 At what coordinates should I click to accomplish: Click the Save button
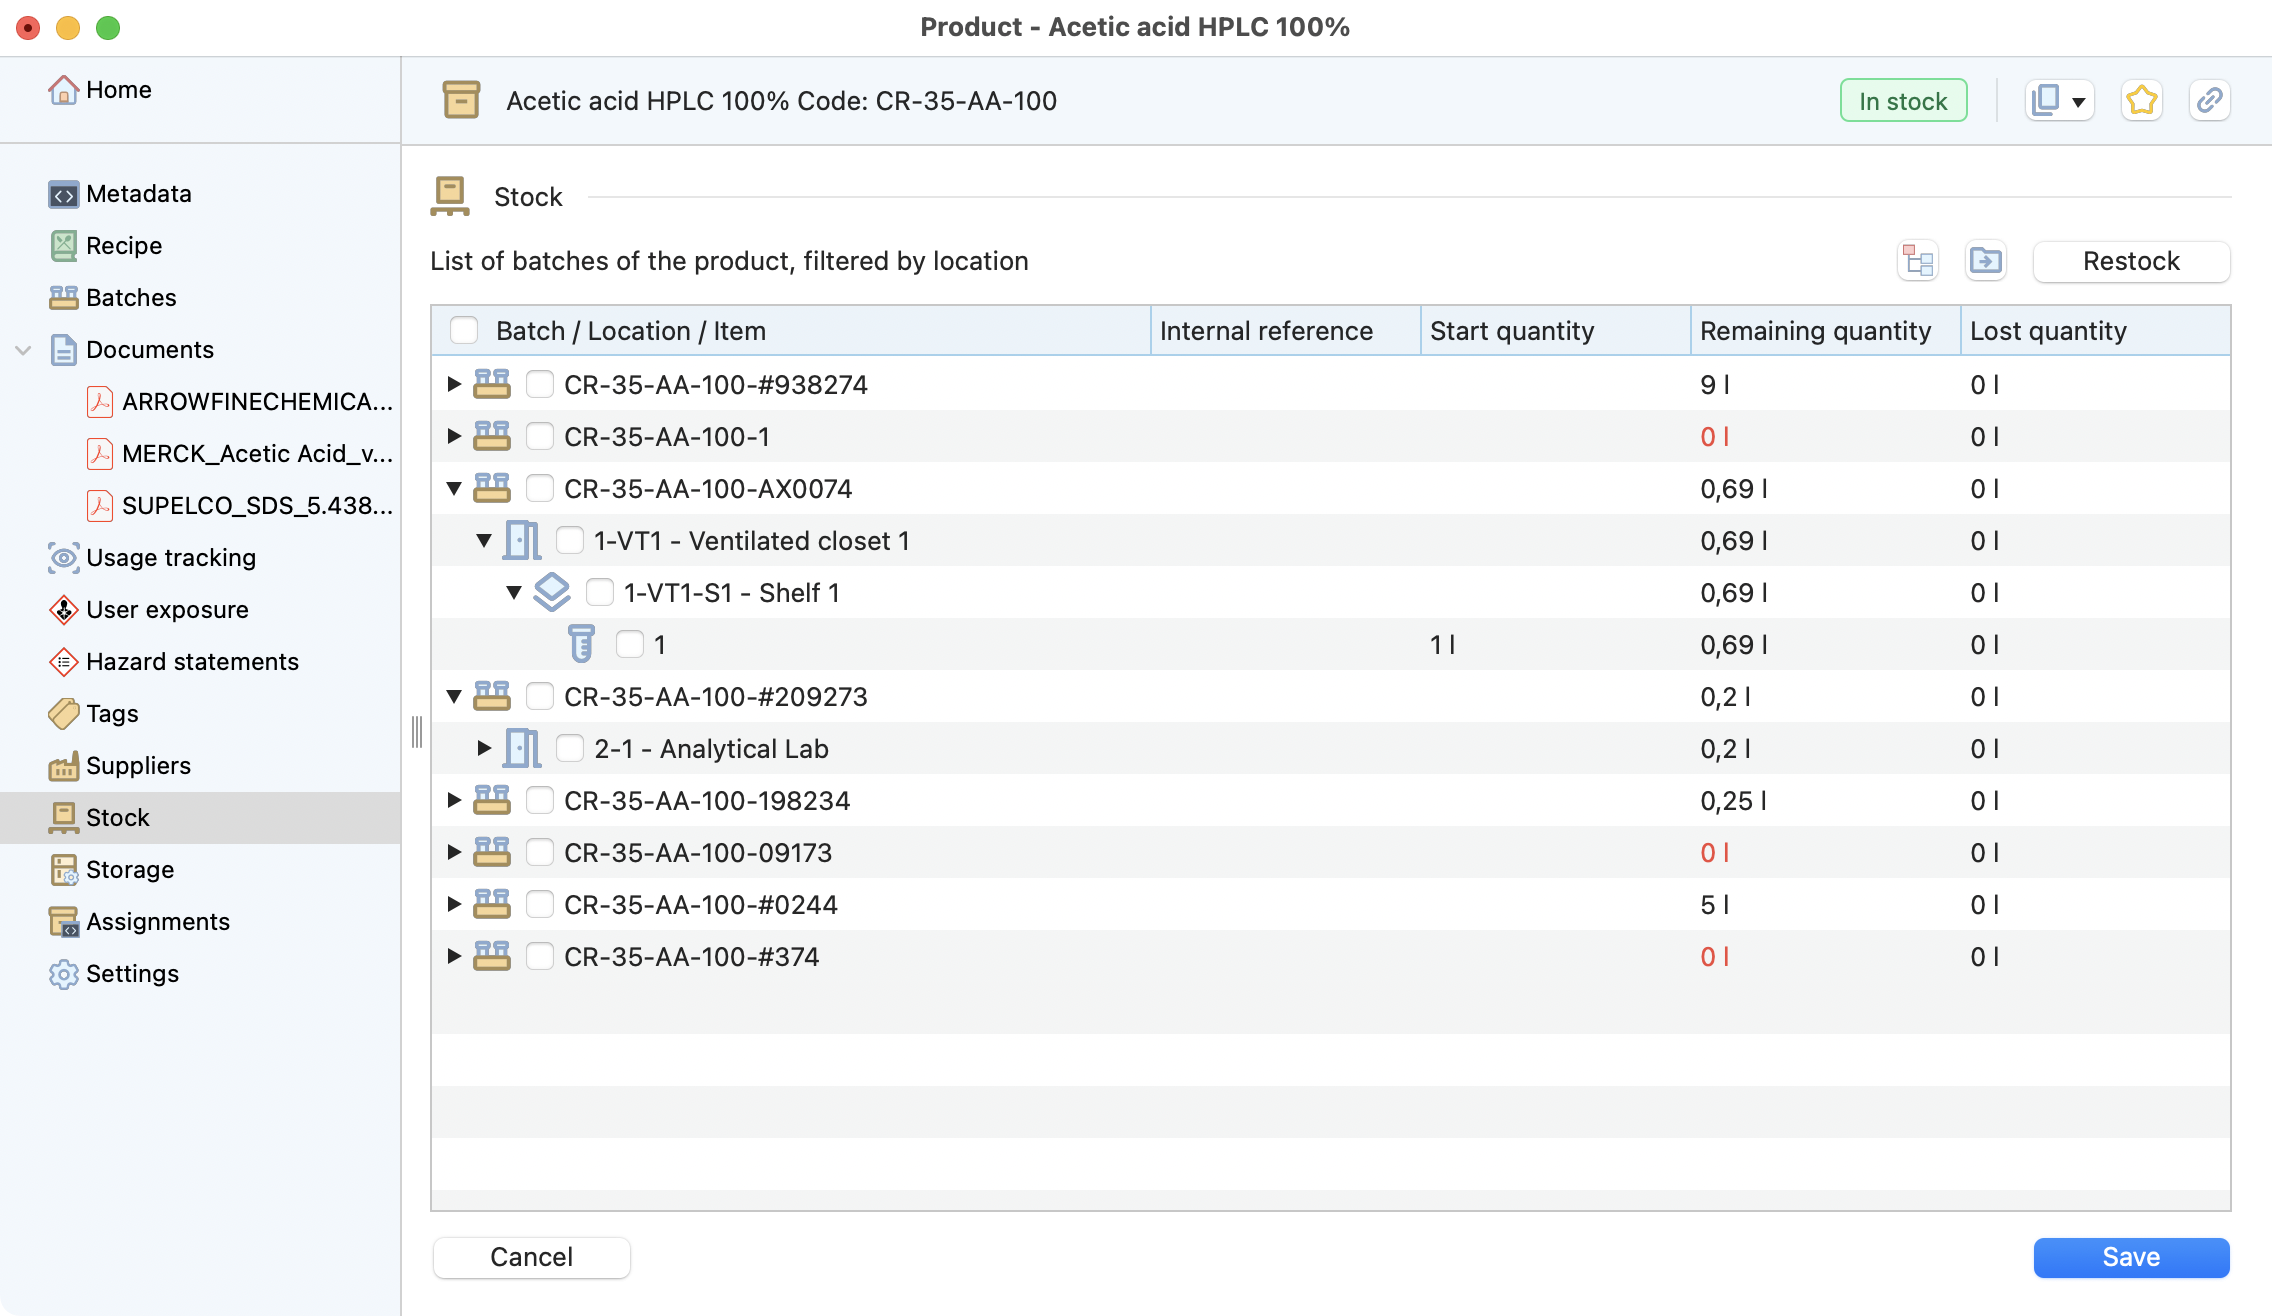2131,1257
